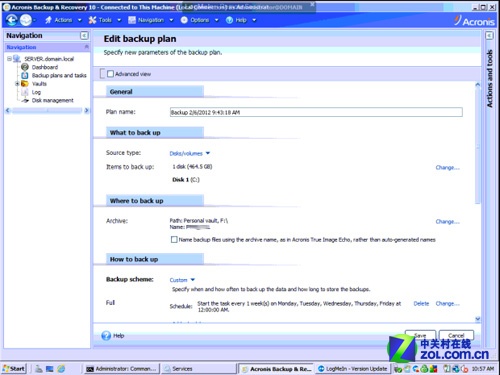This screenshot has height=375, width=500.
Task: Select SERVER.domain.local in the tree
Action: tap(49, 59)
